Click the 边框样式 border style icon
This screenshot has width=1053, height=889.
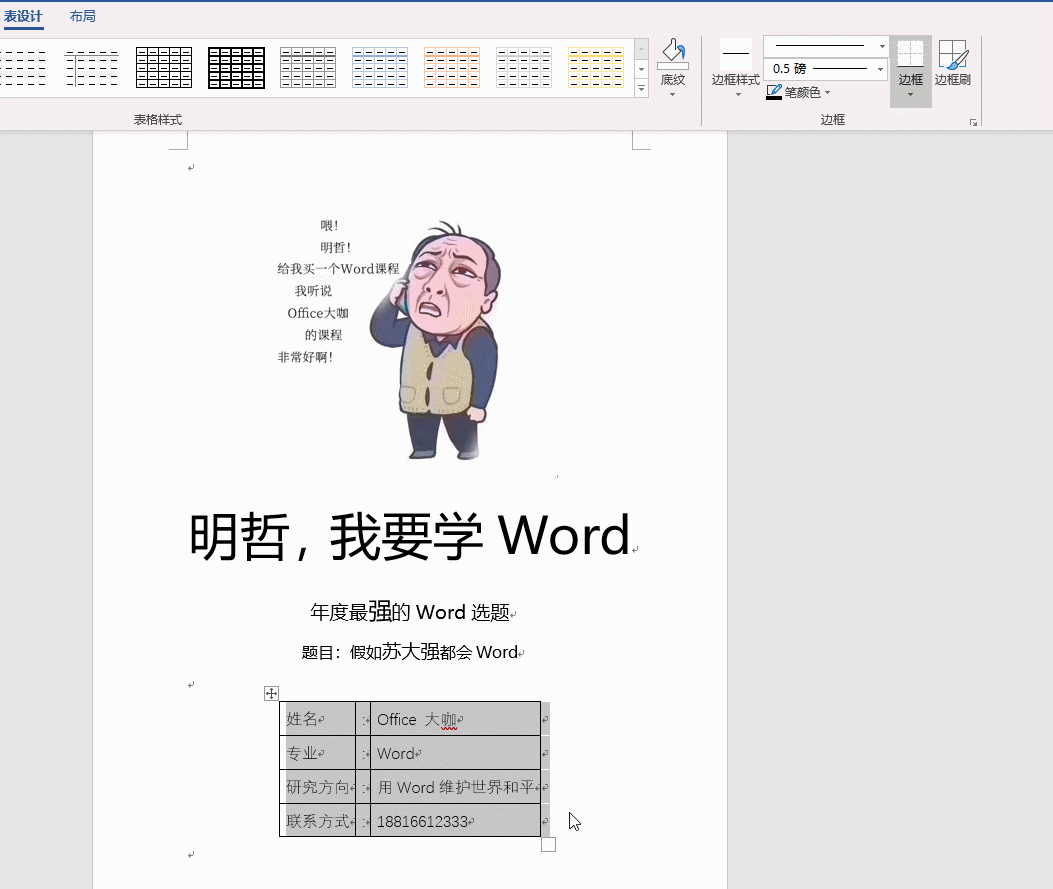(x=736, y=54)
